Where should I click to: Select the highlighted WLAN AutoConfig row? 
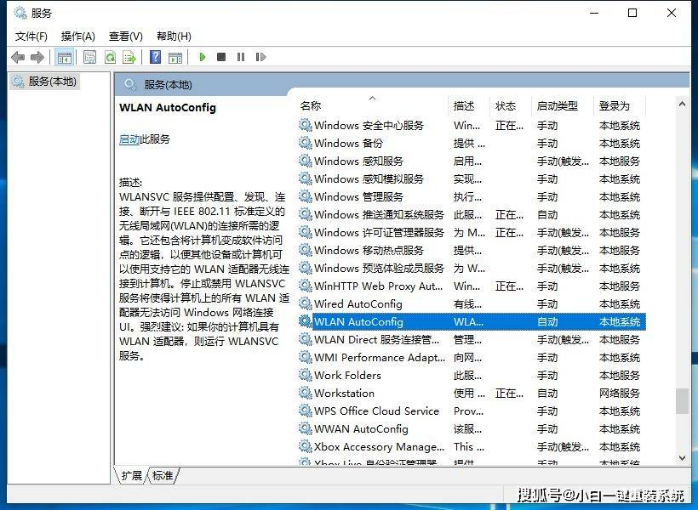click(471, 322)
